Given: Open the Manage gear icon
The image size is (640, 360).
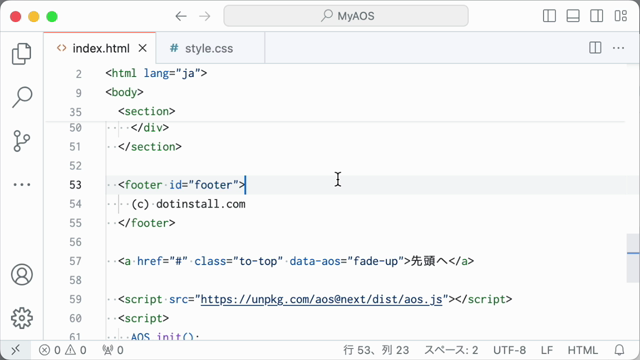Looking at the screenshot, I should (22, 318).
